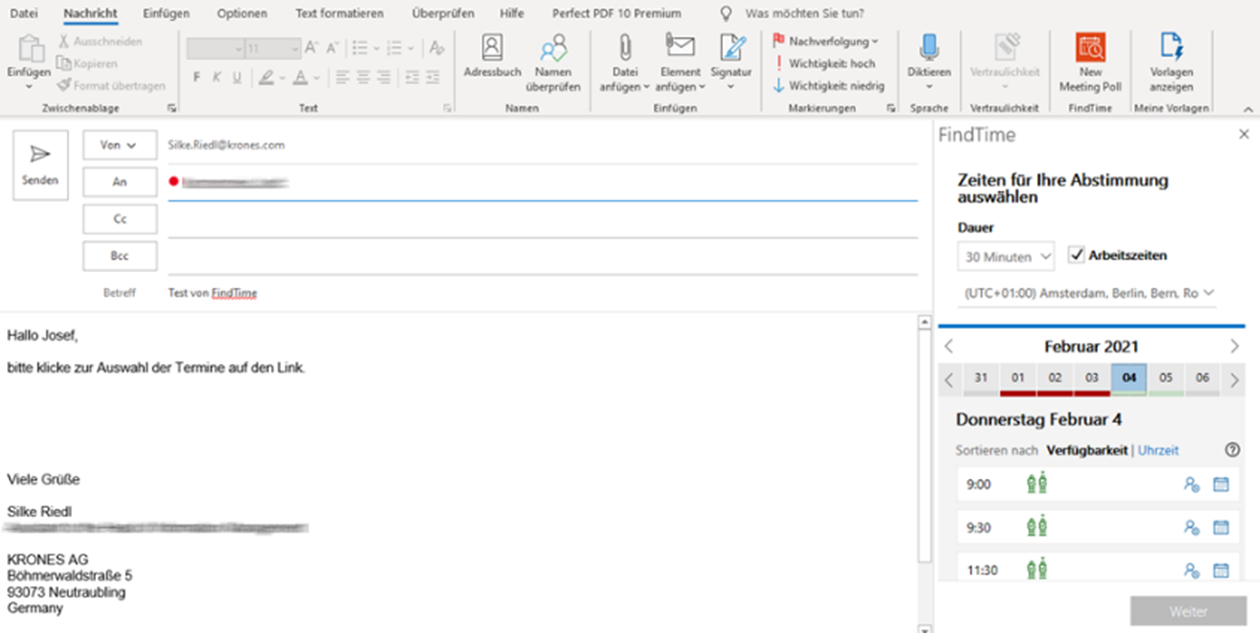Sort time slots by Uhrzeit
This screenshot has height=633, width=1260.
pyautogui.click(x=1158, y=451)
